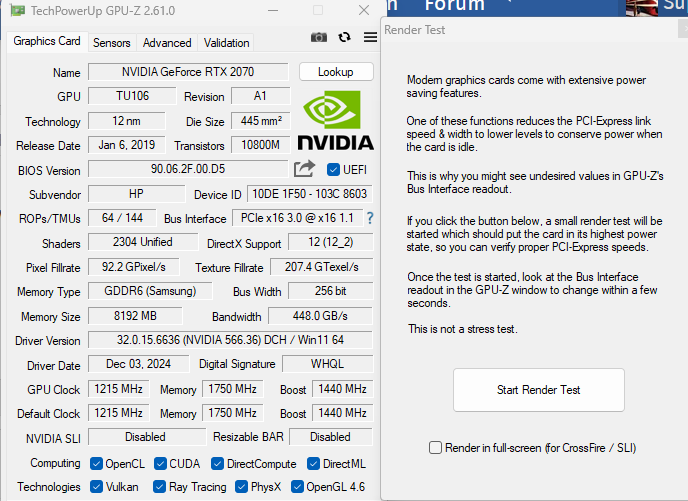This screenshot has width=688, height=501.
Task: Enable Render in full-screen checkbox
Action: (x=435, y=448)
